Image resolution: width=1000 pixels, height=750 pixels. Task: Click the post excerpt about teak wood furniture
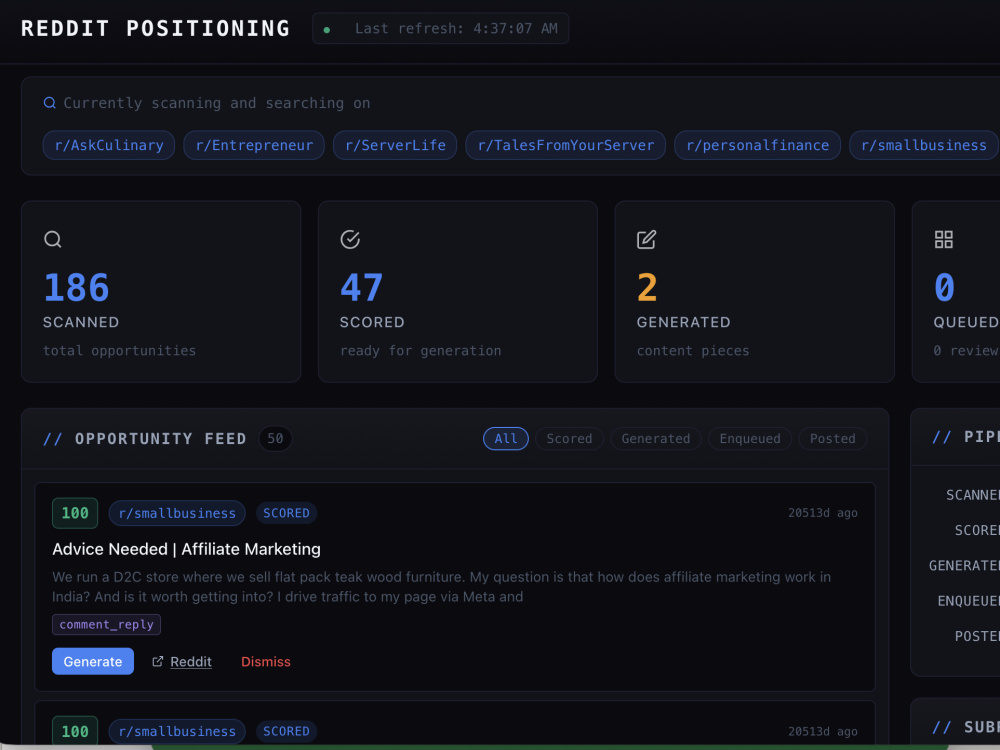[441, 587]
